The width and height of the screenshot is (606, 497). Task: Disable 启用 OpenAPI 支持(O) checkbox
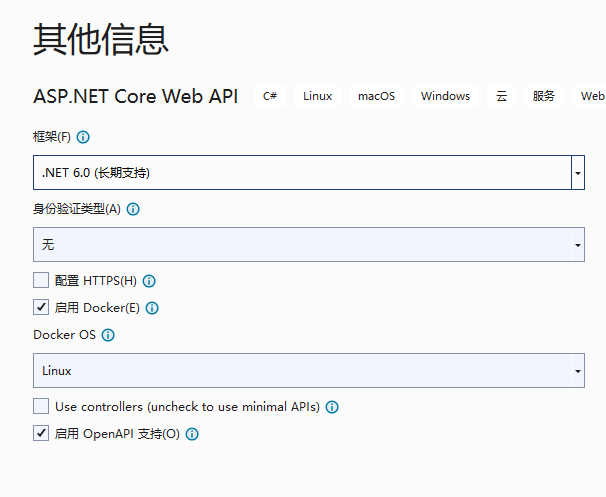(x=41, y=433)
